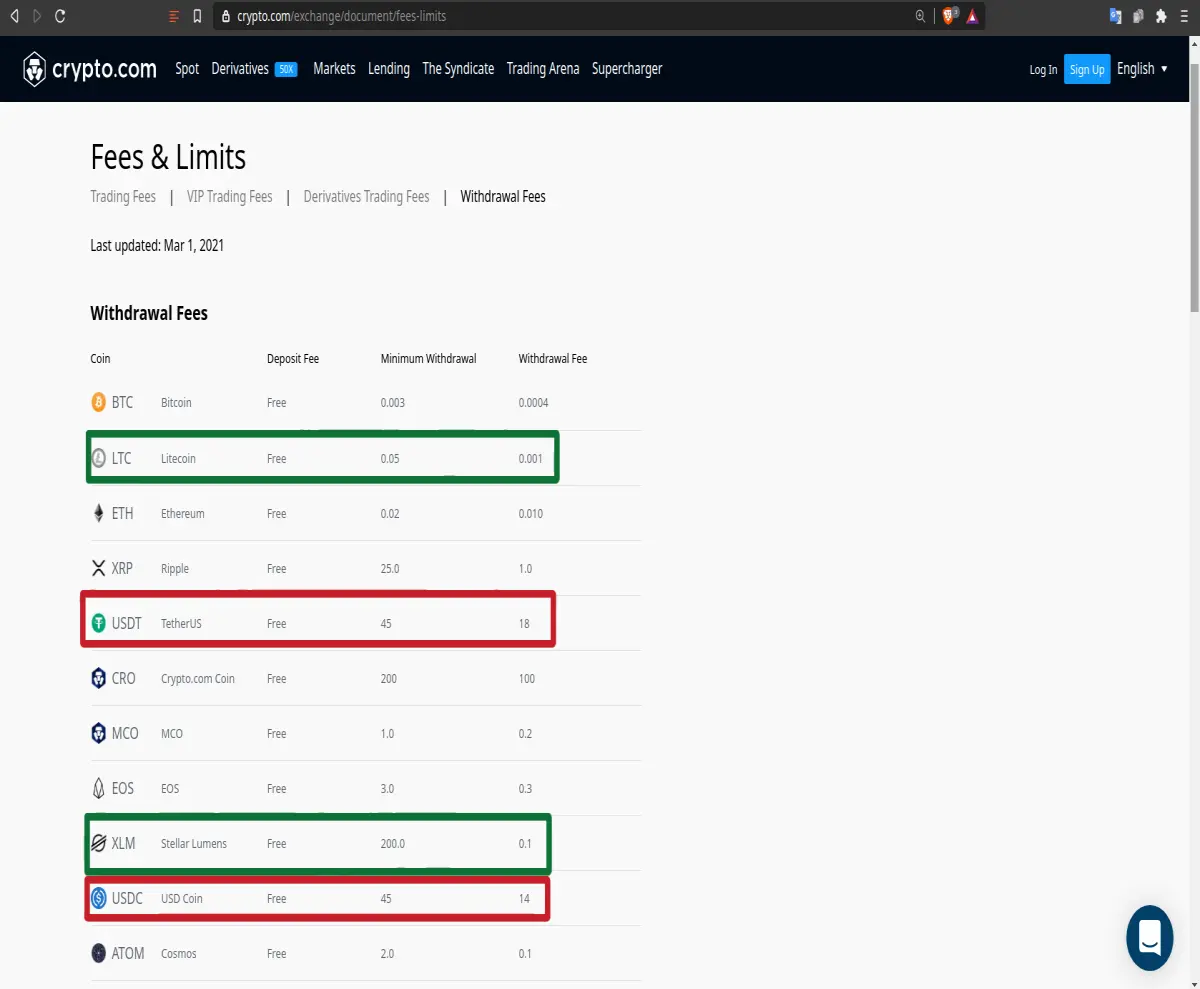Viewport: 1200px width, 989px height.
Task: Click the Ripple XRP icon
Action: 98,568
